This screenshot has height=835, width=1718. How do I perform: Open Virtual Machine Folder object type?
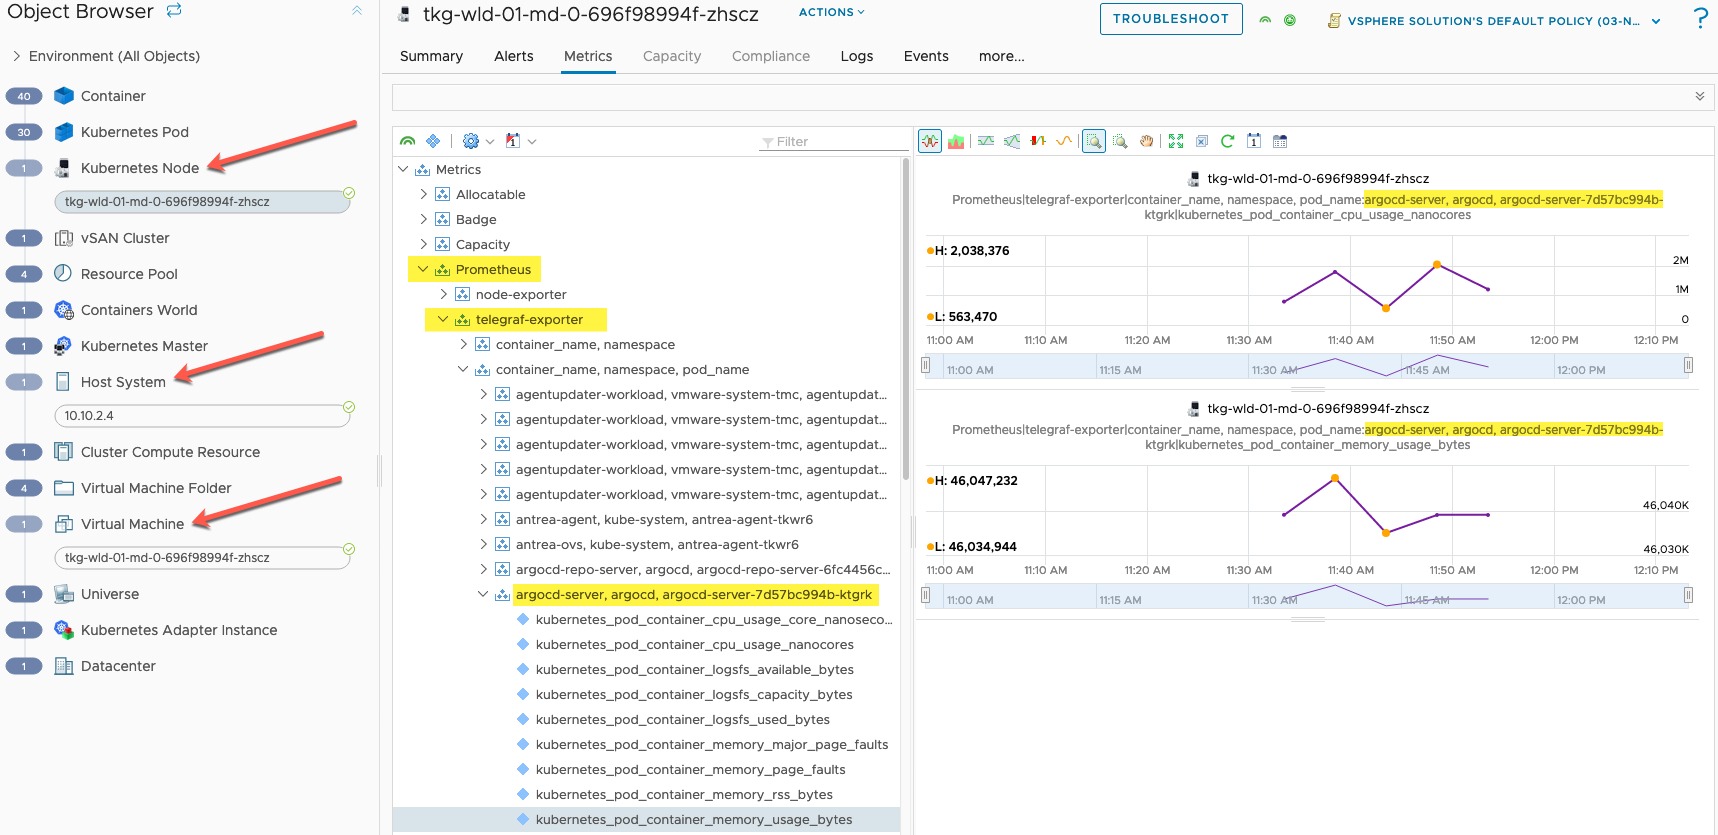coord(156,488)
